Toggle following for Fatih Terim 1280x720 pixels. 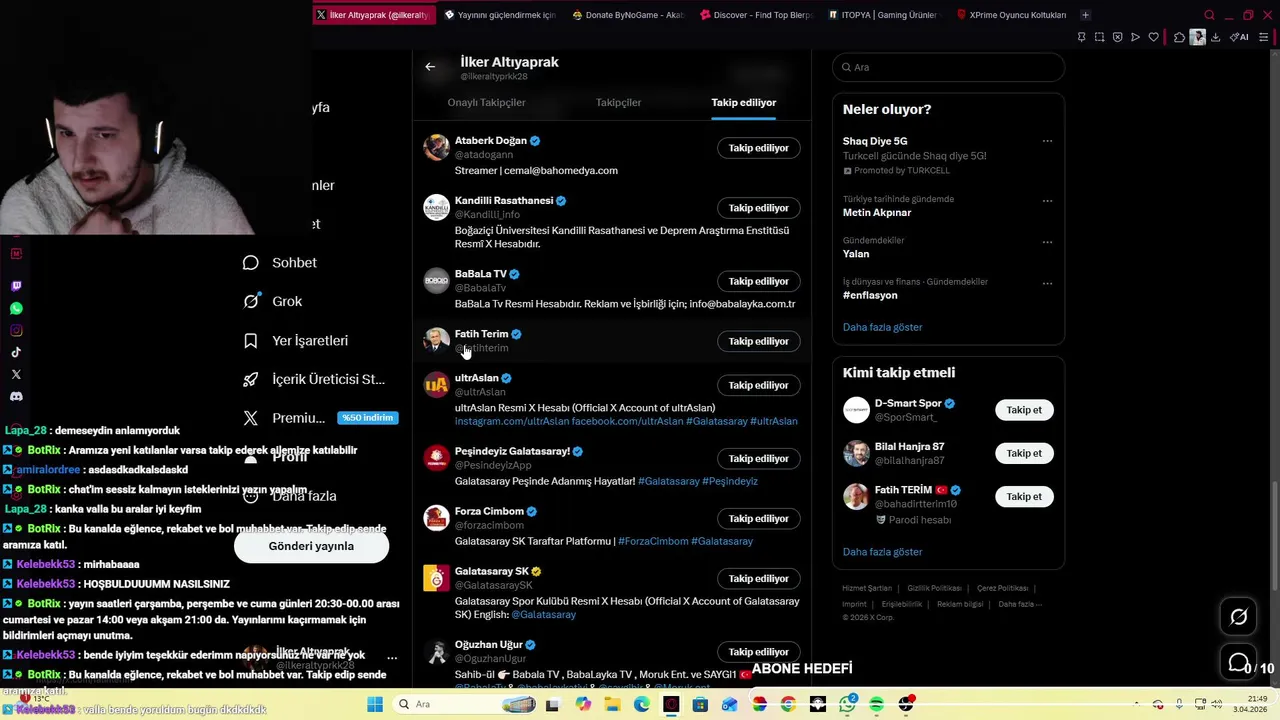coord(758,341)
